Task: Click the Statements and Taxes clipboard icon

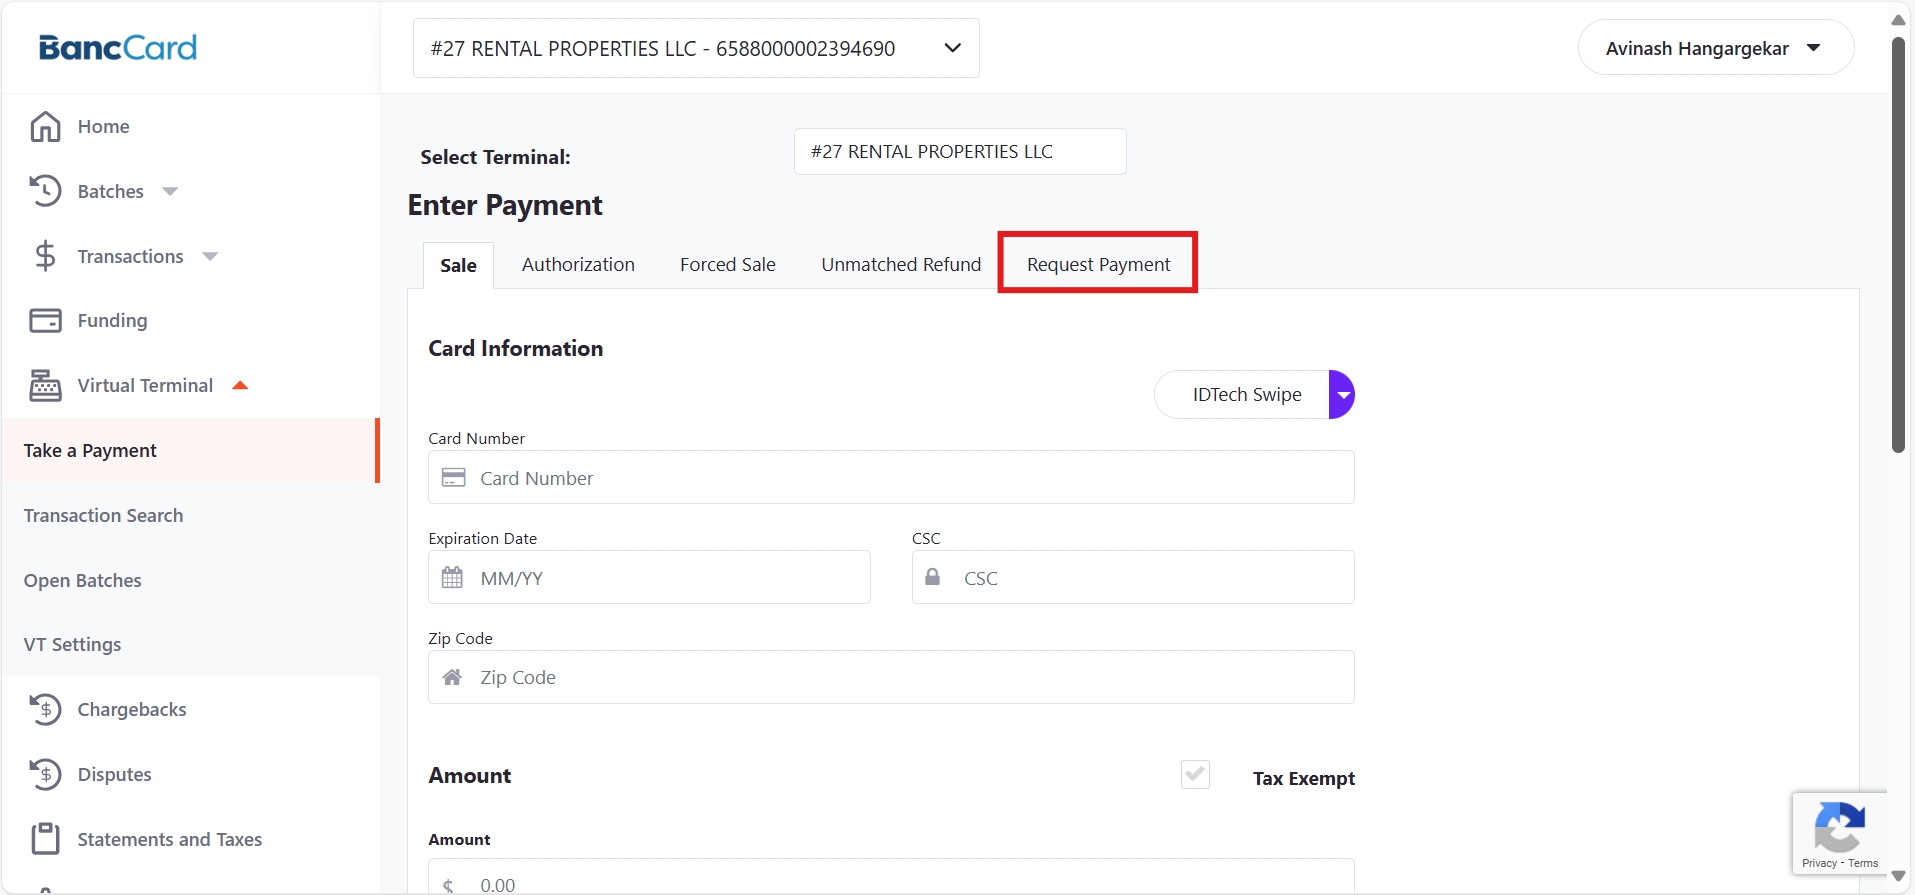Action: click(x=45, y=839)
